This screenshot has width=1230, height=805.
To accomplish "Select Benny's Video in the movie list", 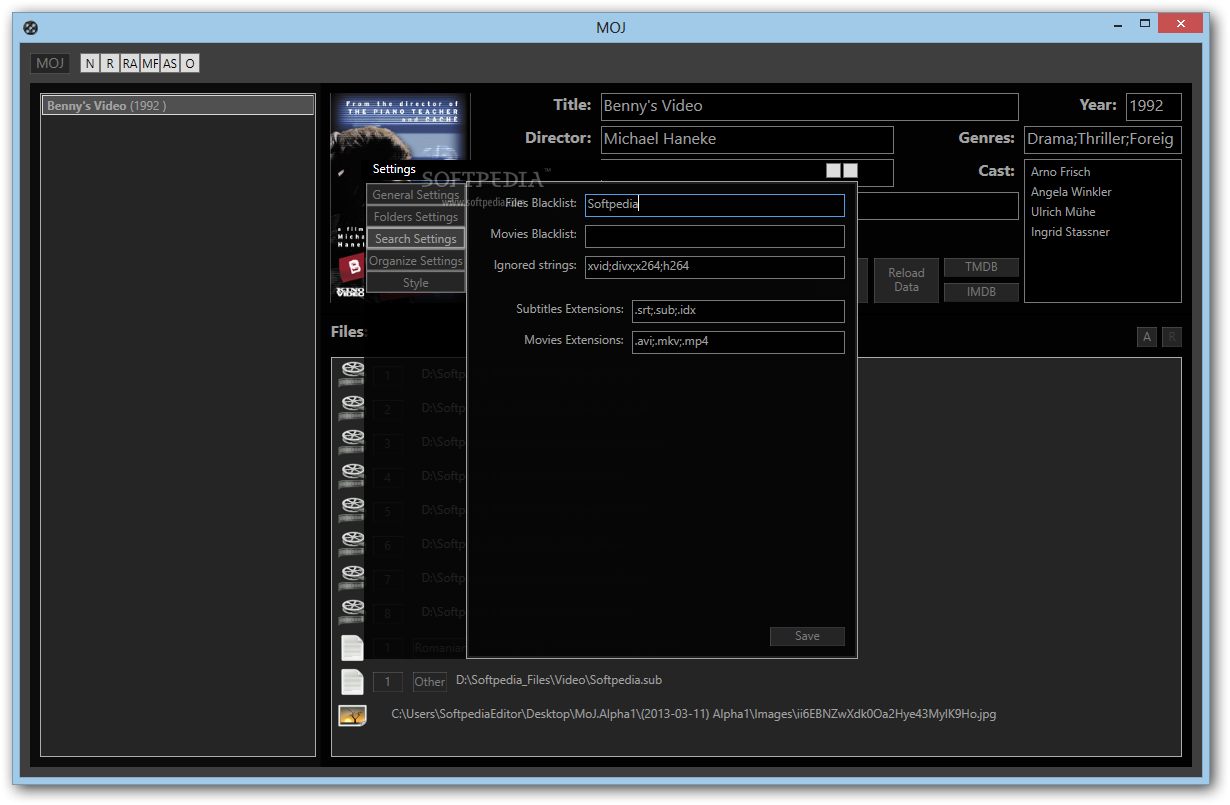I will coord(178,105).
